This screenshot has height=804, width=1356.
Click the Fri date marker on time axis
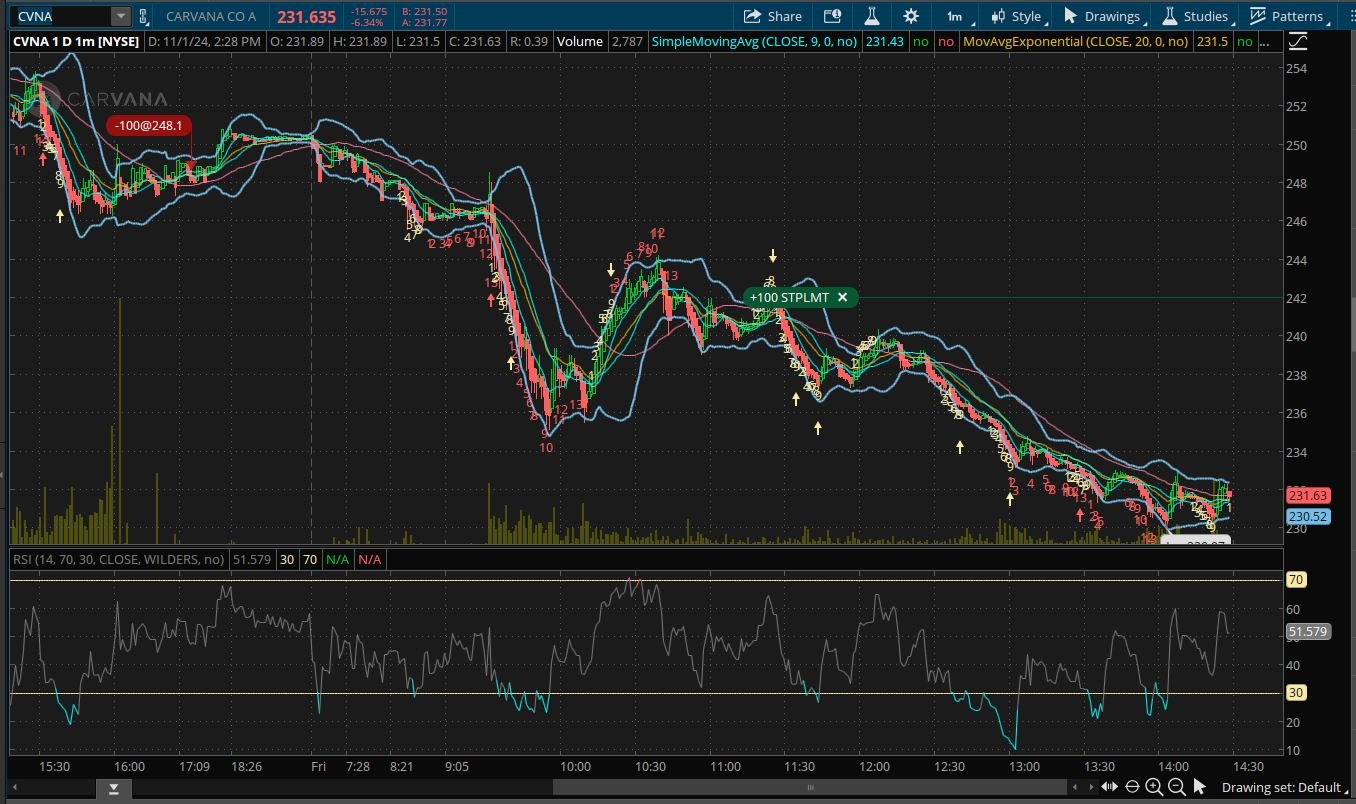point(319,766)
